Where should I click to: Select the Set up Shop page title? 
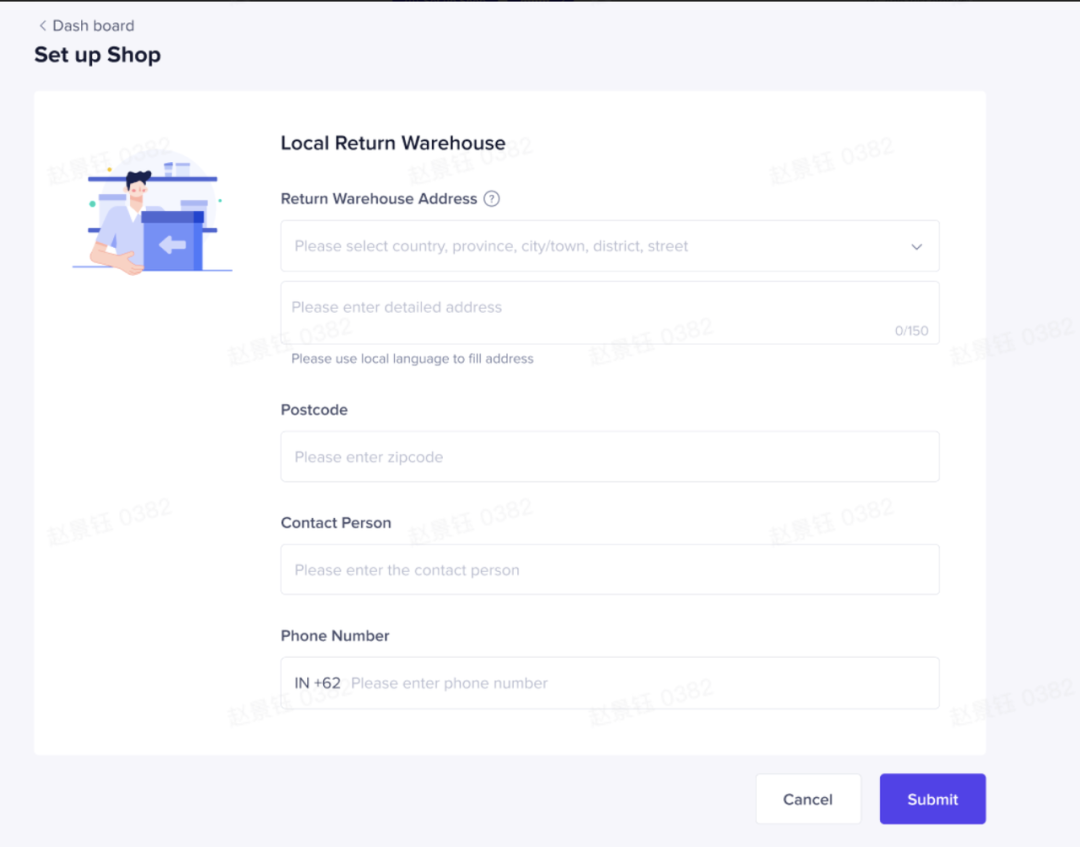(98, 54)
